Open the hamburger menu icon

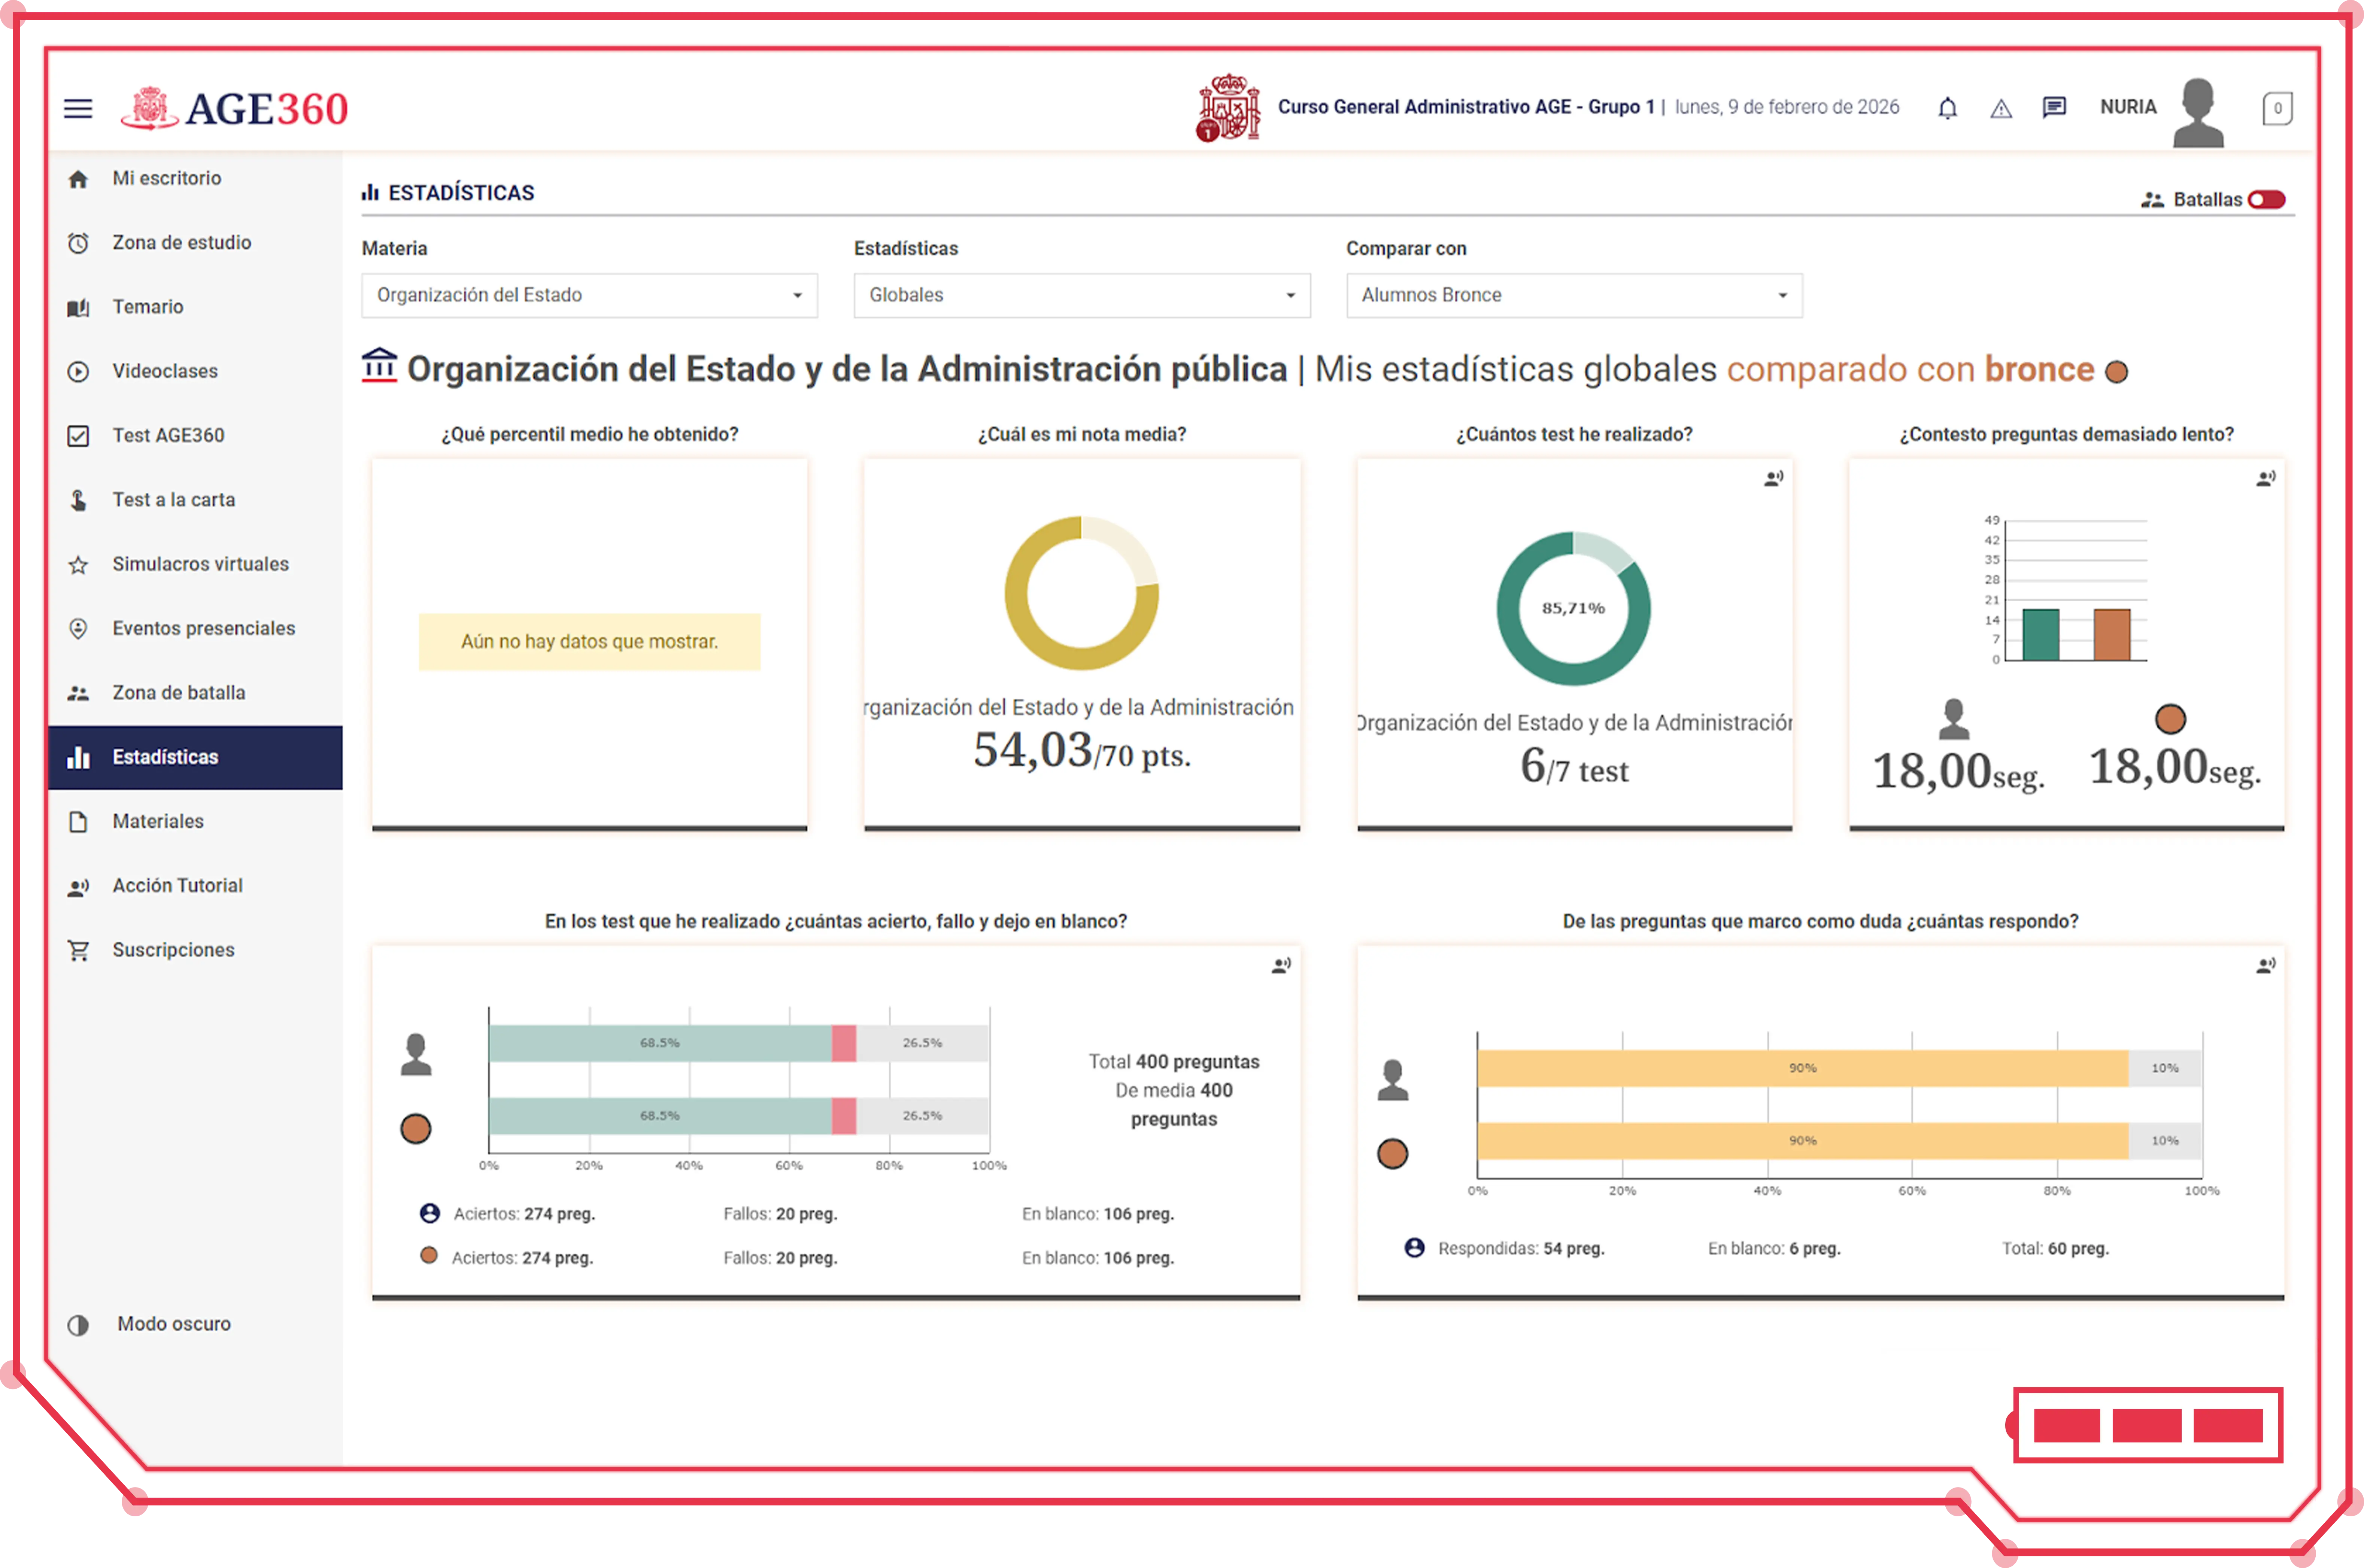tap(78, 108)
